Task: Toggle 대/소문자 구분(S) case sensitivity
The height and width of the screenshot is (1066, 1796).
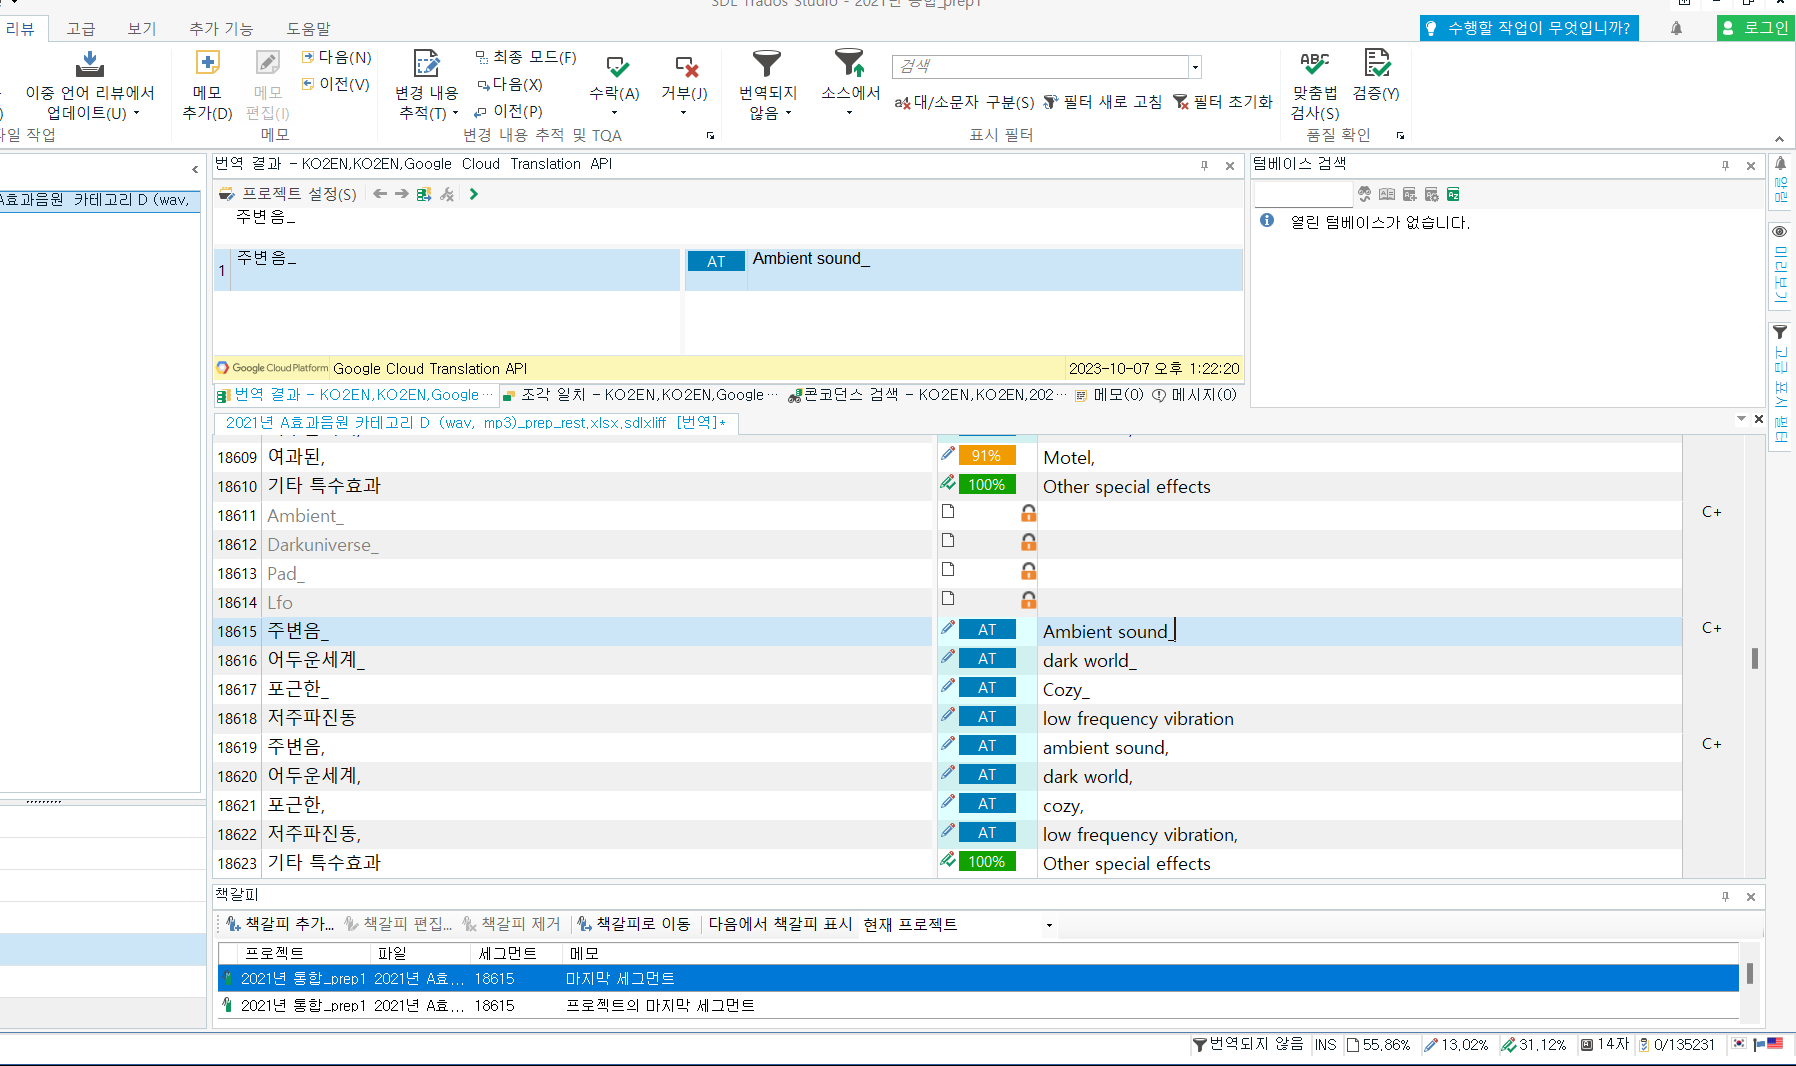Action: [x=964, y=102]
